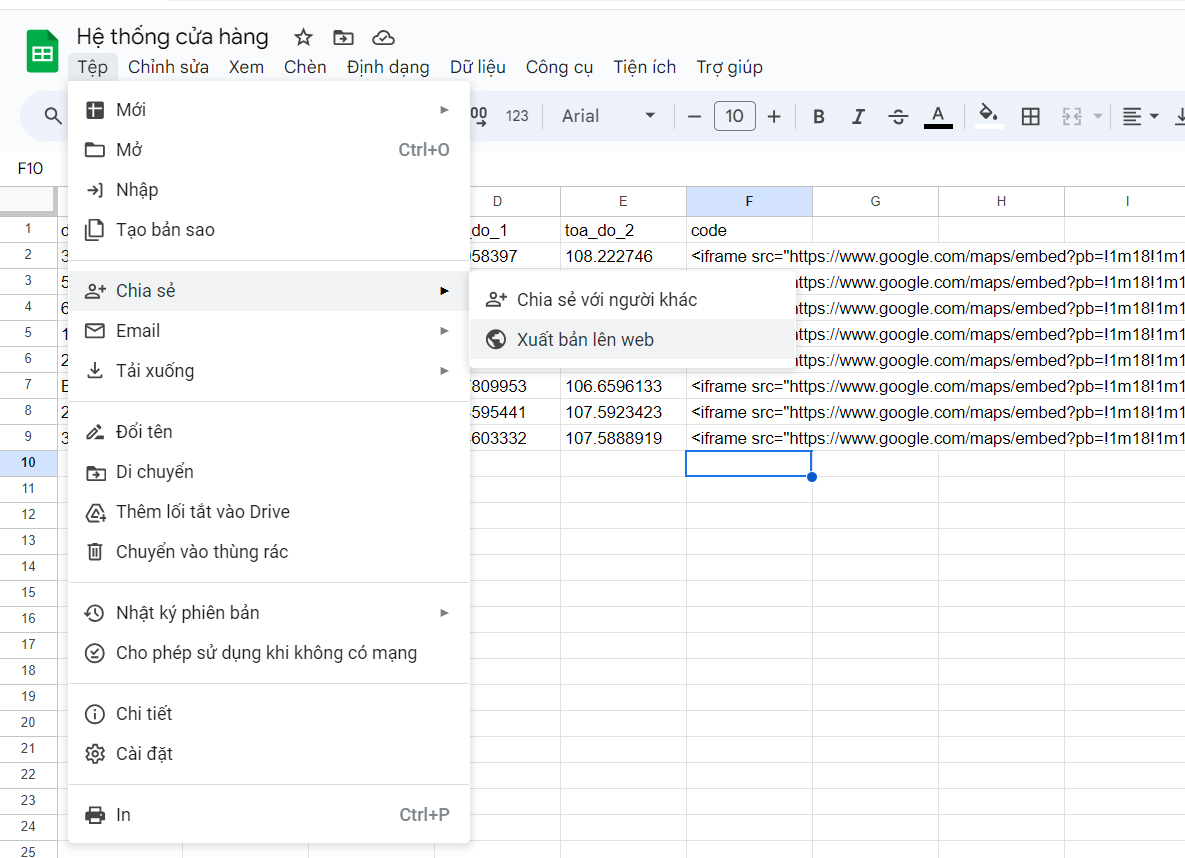Apply strikethrough formatting
The height and width of the screenshot is (858, 1185).
tap(898, 116)
